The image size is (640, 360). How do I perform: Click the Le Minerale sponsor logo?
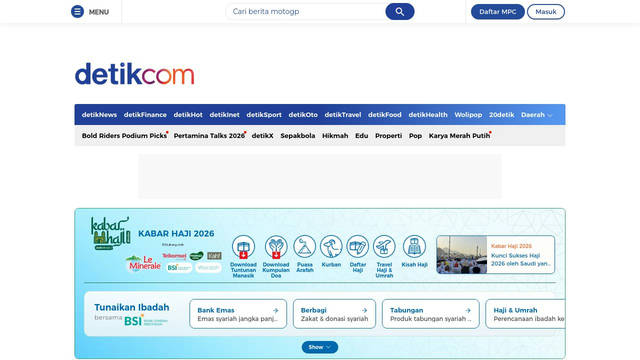coord(144,263)
